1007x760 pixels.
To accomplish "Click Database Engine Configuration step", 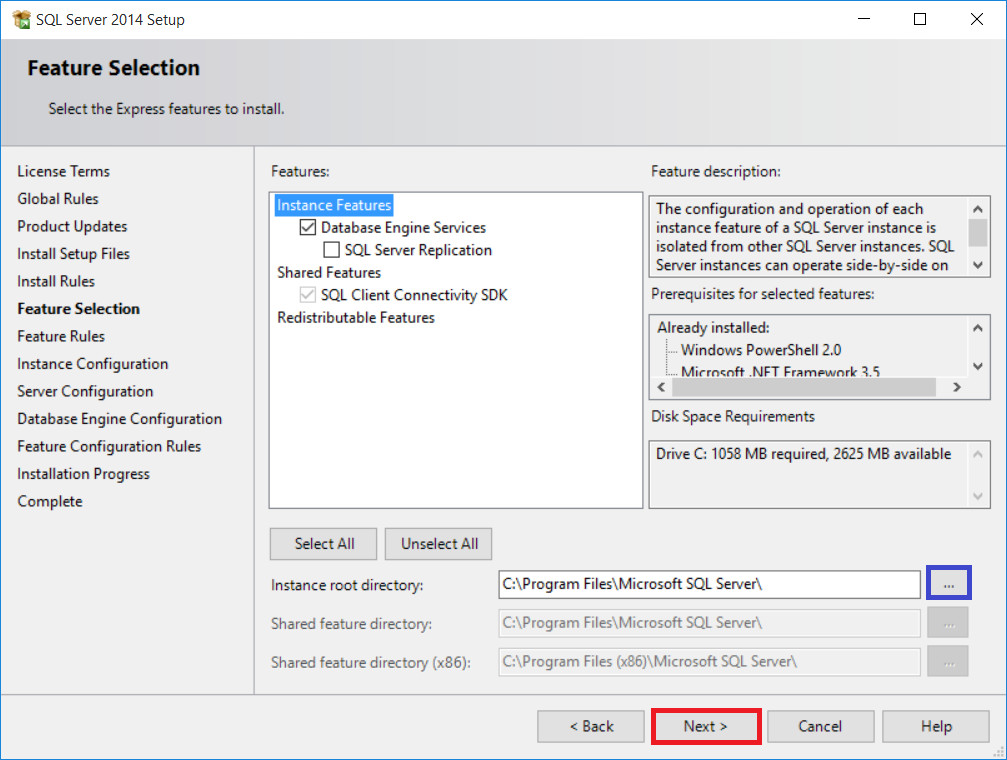I will pyautogui.click(x=119, y=419).
